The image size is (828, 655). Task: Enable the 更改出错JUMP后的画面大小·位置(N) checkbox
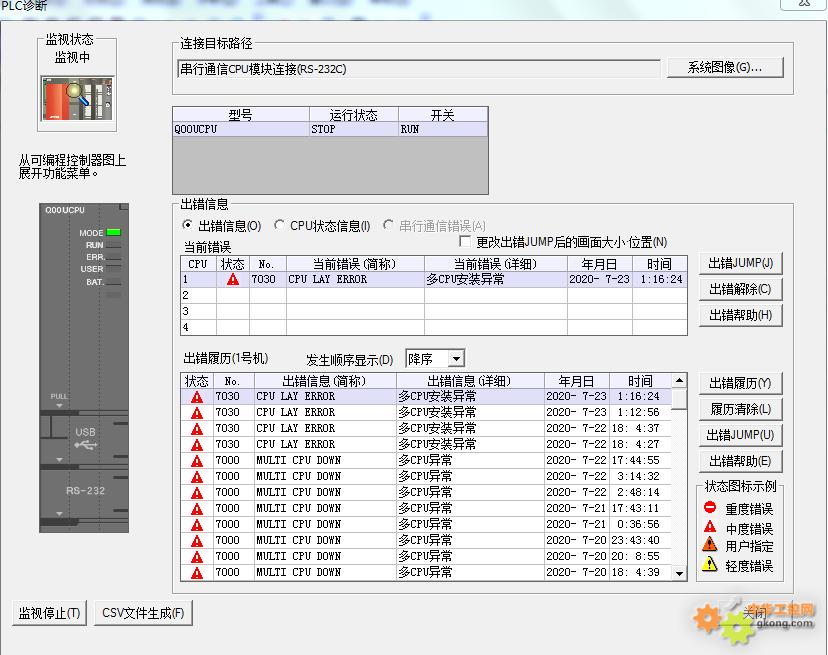click(465, 241)
